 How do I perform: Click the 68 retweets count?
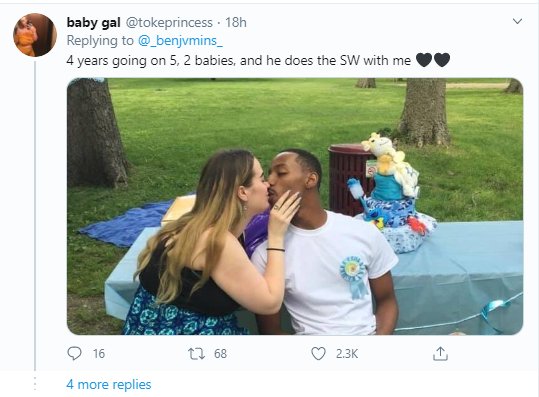pyautogui.click(x=220, y=354)
